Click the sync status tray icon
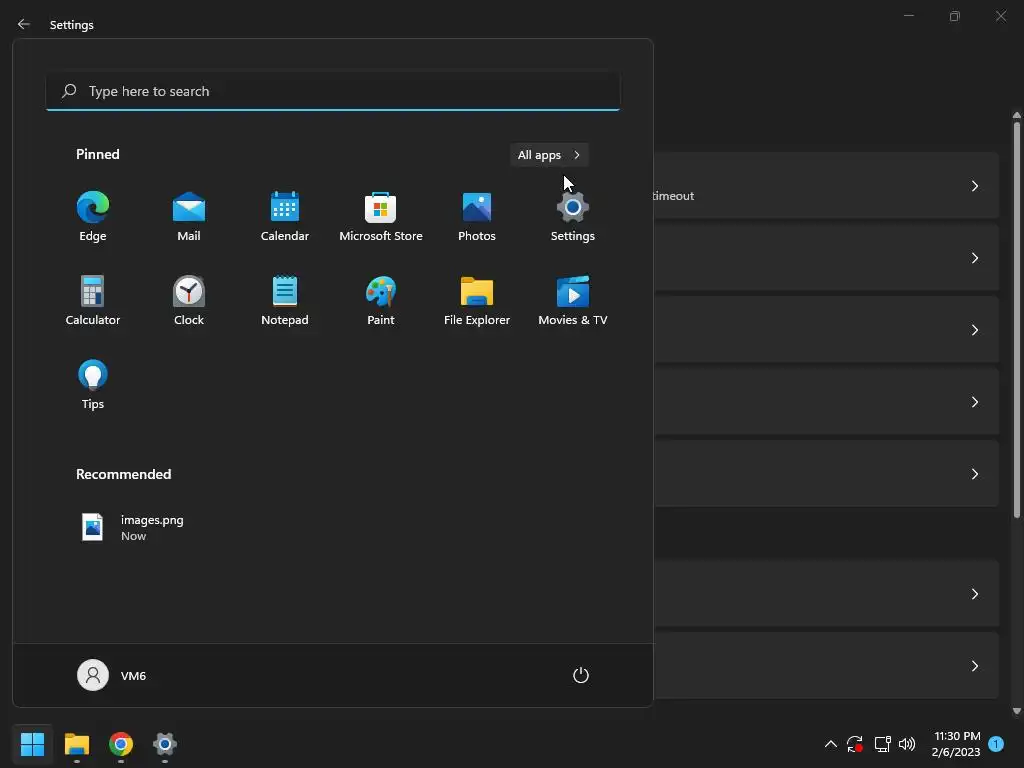This screenshot has height=768, width=1024. pyautogui.click(x=855, y=744)
